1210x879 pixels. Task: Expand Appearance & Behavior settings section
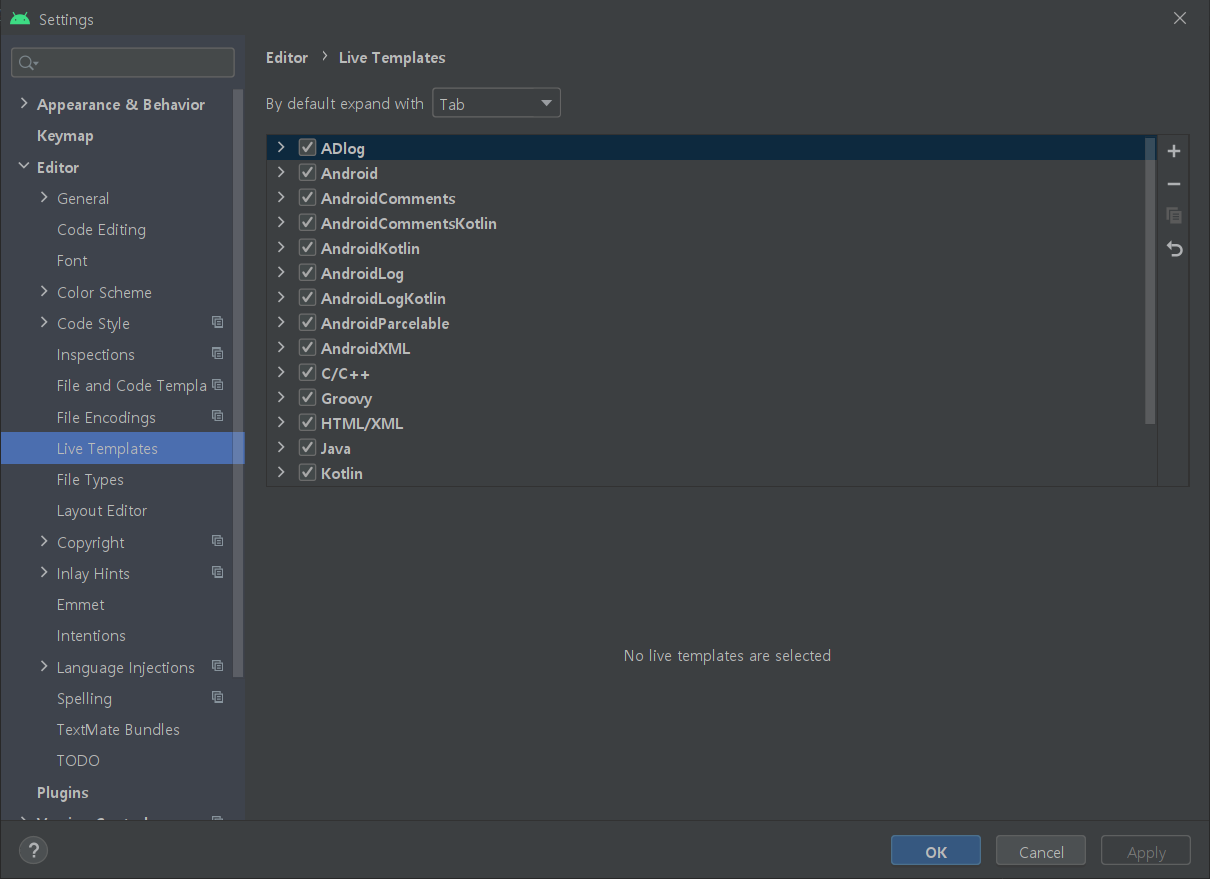pos(24,104)
